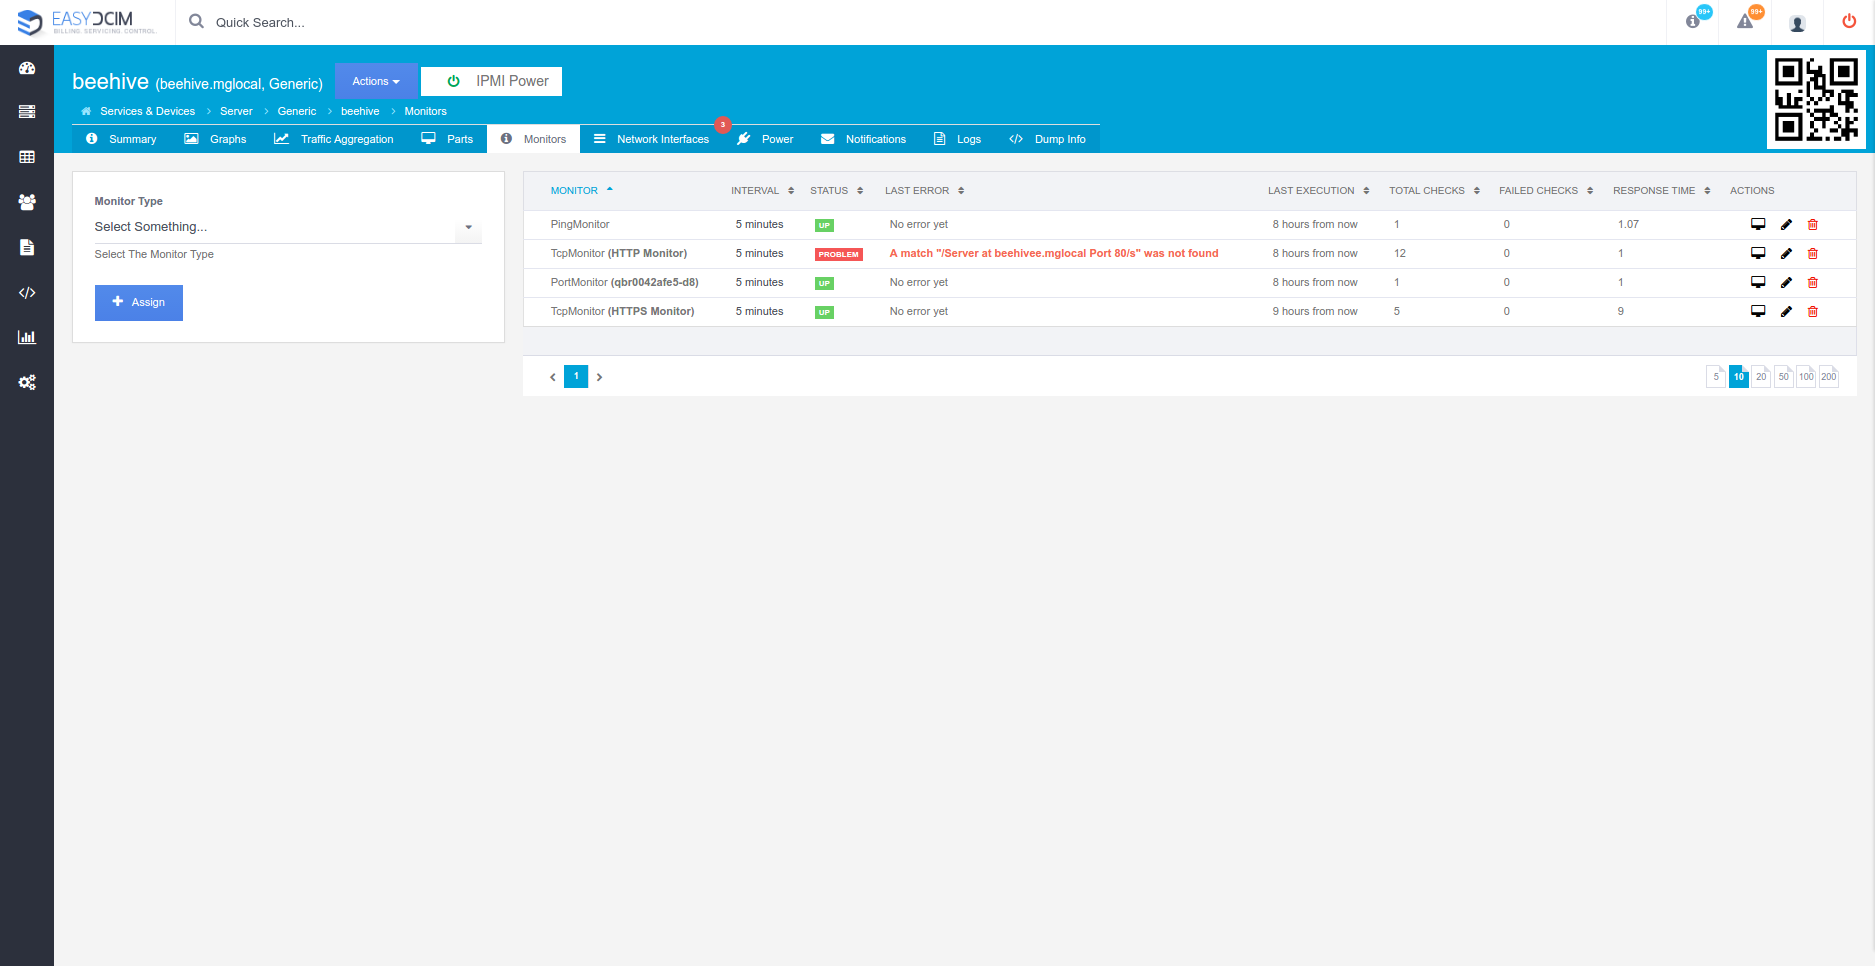Open the settings gears sidebar icon
This screenshot has height=966, width=1875.
click(27, 382)
